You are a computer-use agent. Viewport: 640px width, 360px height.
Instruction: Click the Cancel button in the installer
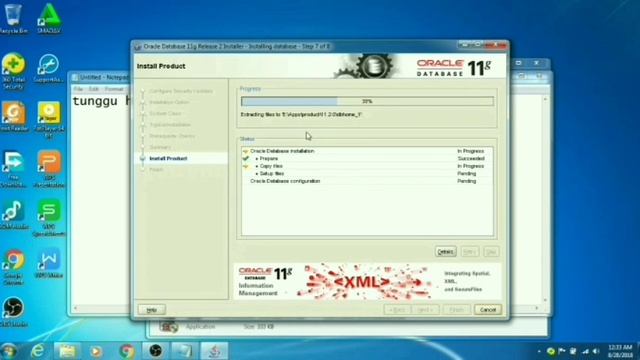tap(488, 310)
